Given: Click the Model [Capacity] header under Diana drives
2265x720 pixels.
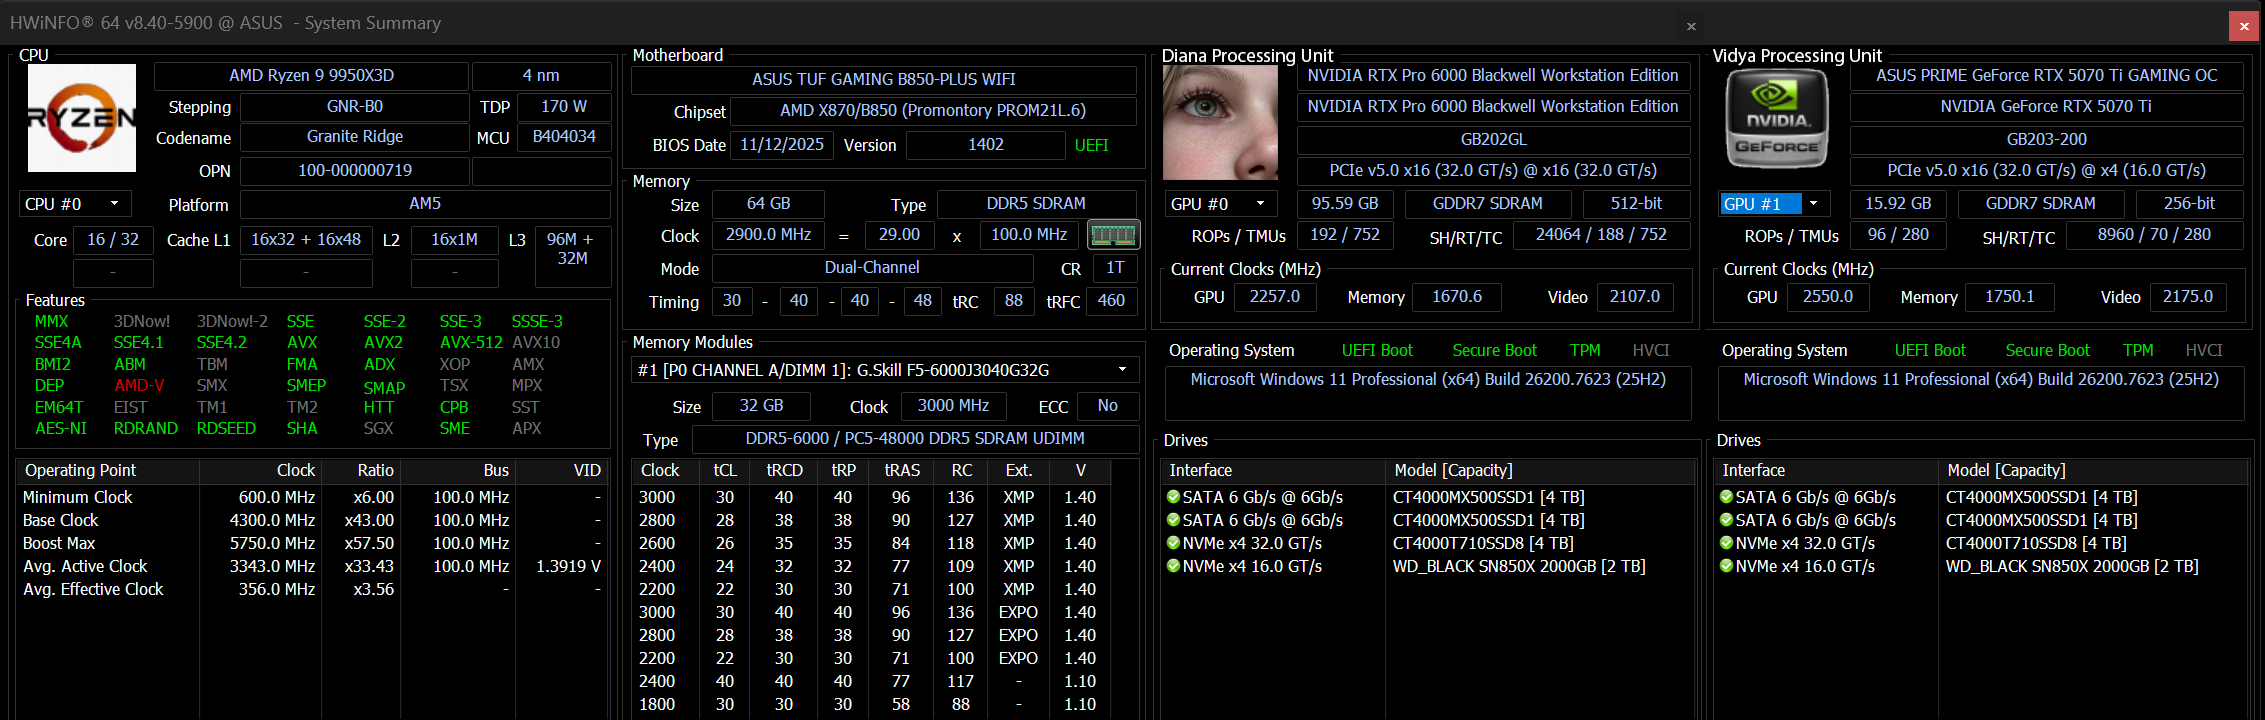Looking at the screenshot, I should (x=1540, y=471).
